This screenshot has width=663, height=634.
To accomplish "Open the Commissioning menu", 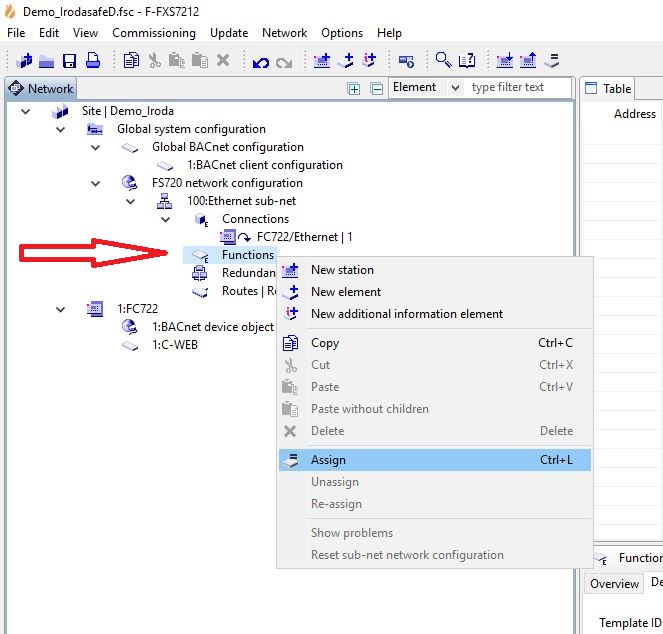I will [154, 33].
